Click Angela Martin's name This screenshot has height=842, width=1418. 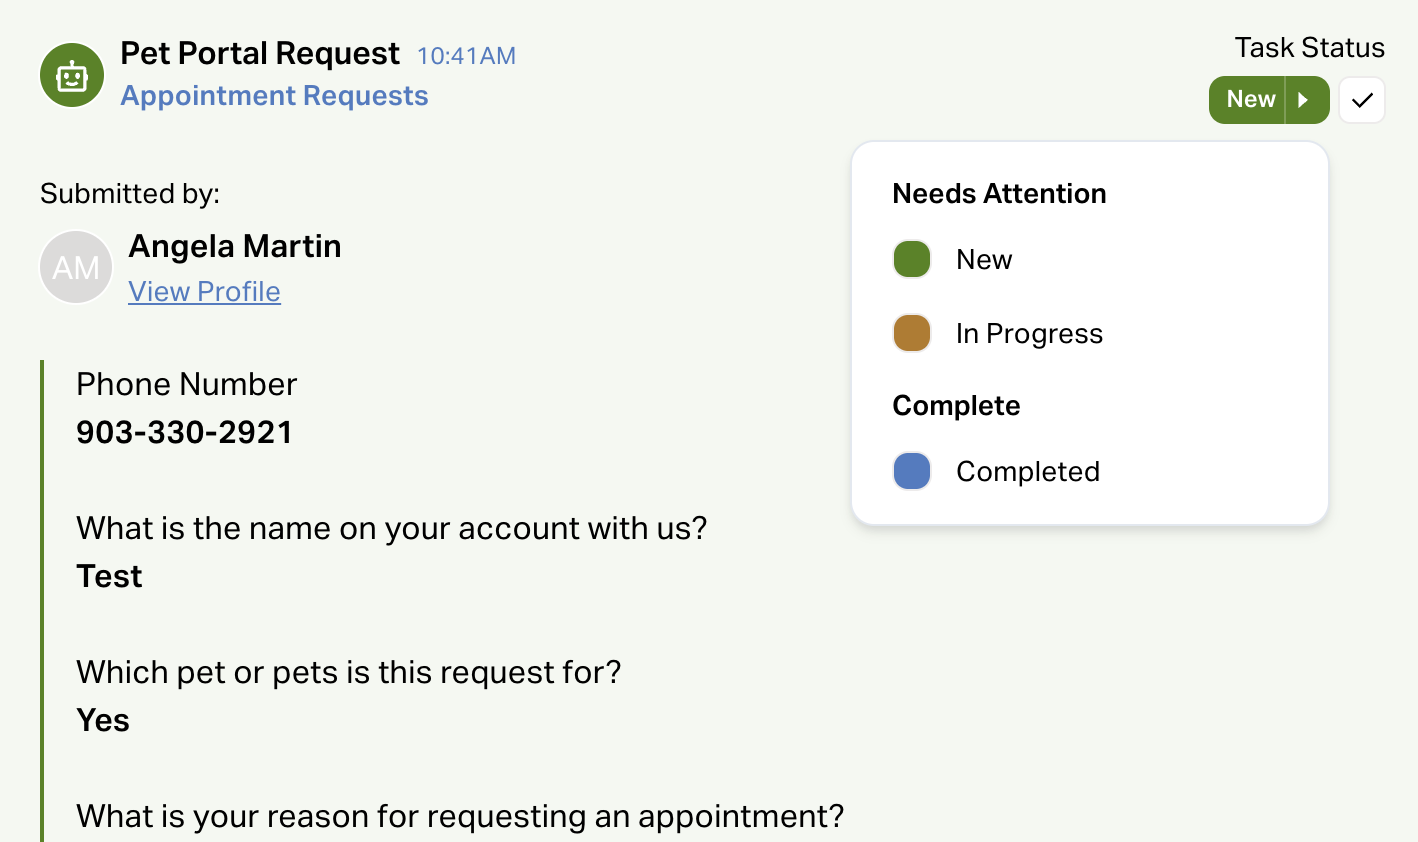[235, 246]
